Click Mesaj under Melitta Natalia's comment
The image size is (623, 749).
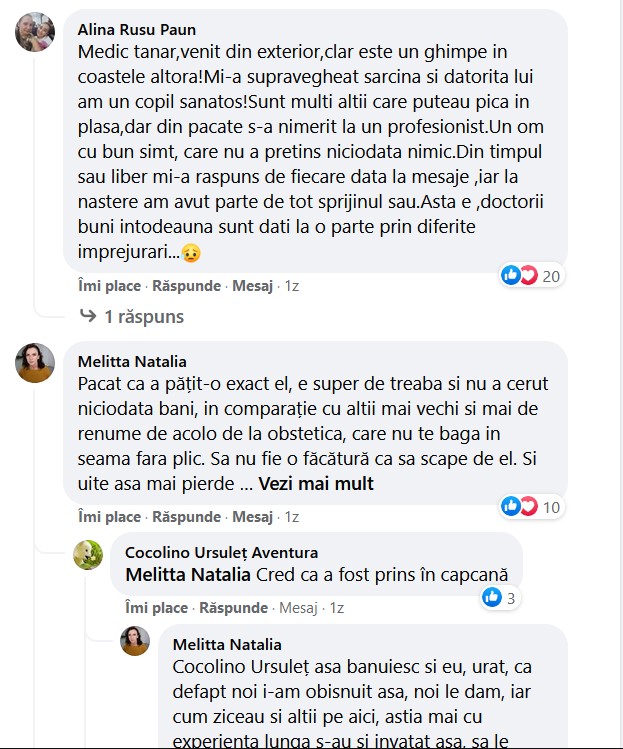pos(253,517)
